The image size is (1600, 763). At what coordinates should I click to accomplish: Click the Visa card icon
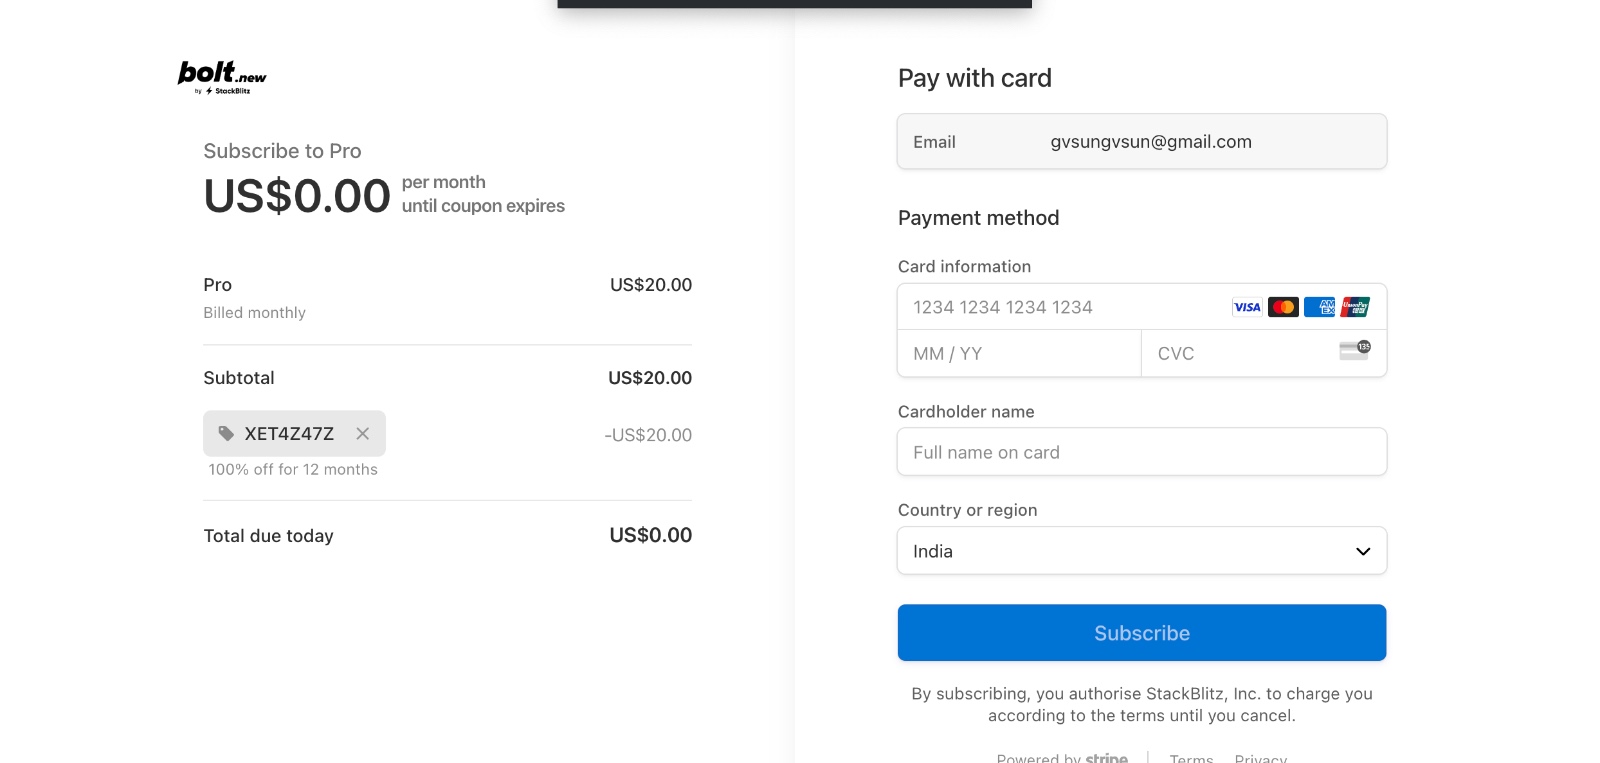click(x=1247, y=307)
